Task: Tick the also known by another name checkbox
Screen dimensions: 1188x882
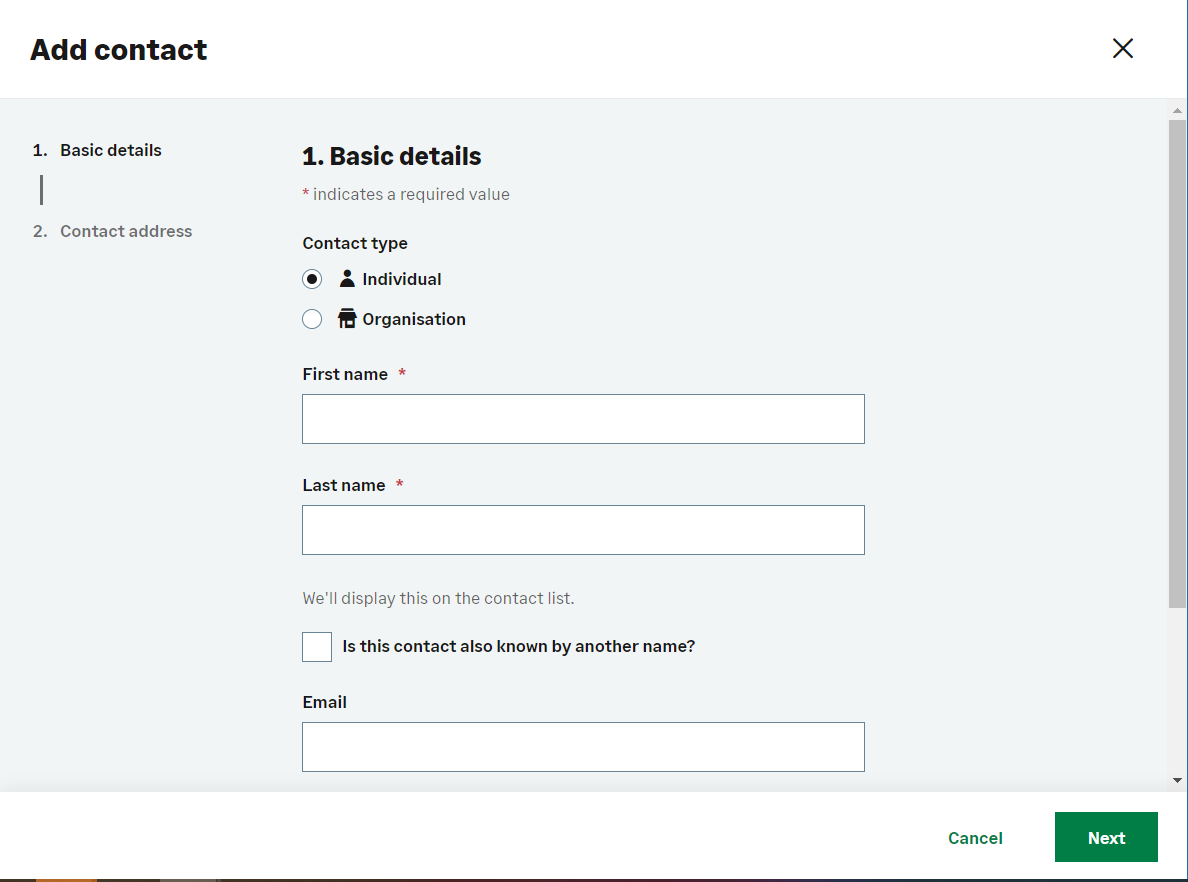Action: pyautogui.click(x=317, y=647)
